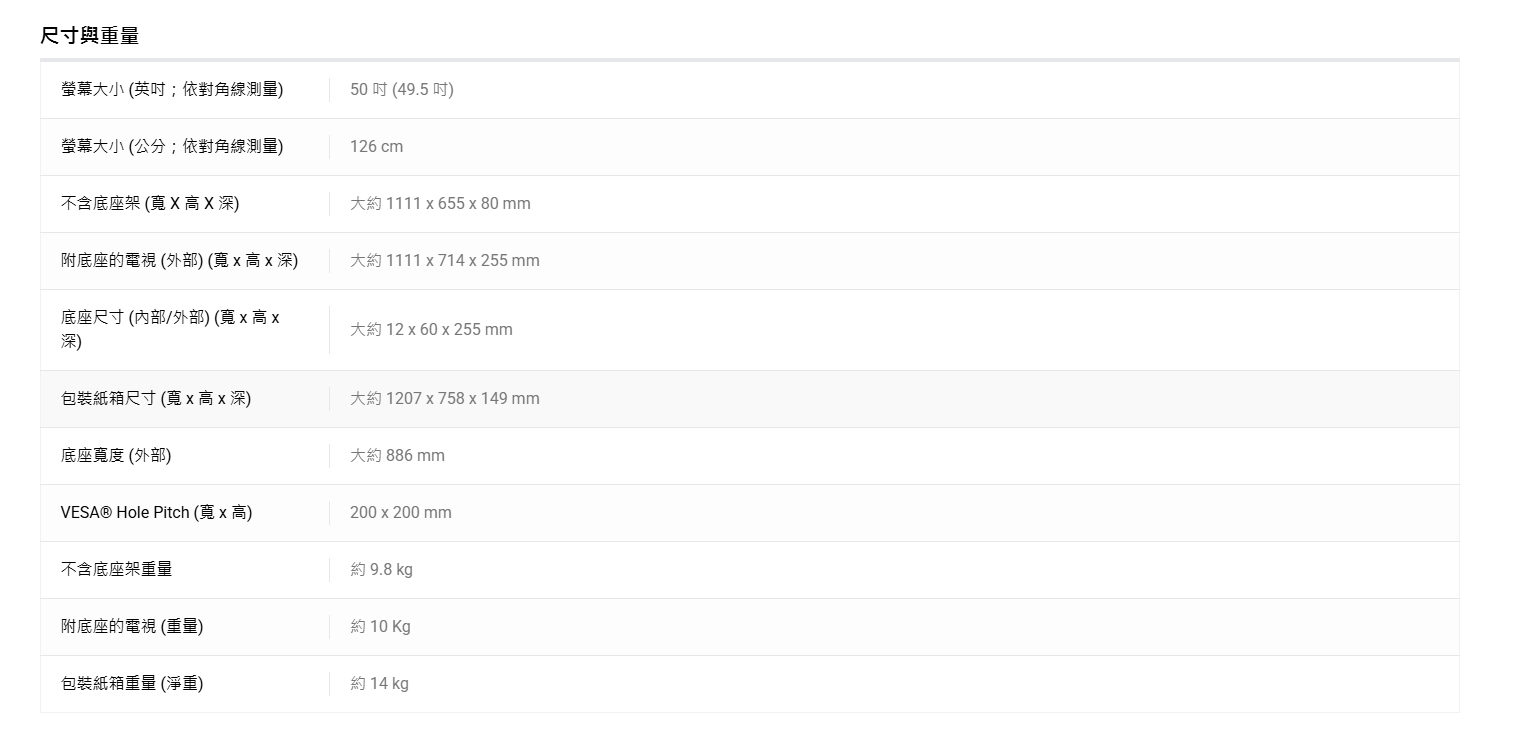Click the 尺寸與重量 section heading
The image size is (1513, 735).
89,36
